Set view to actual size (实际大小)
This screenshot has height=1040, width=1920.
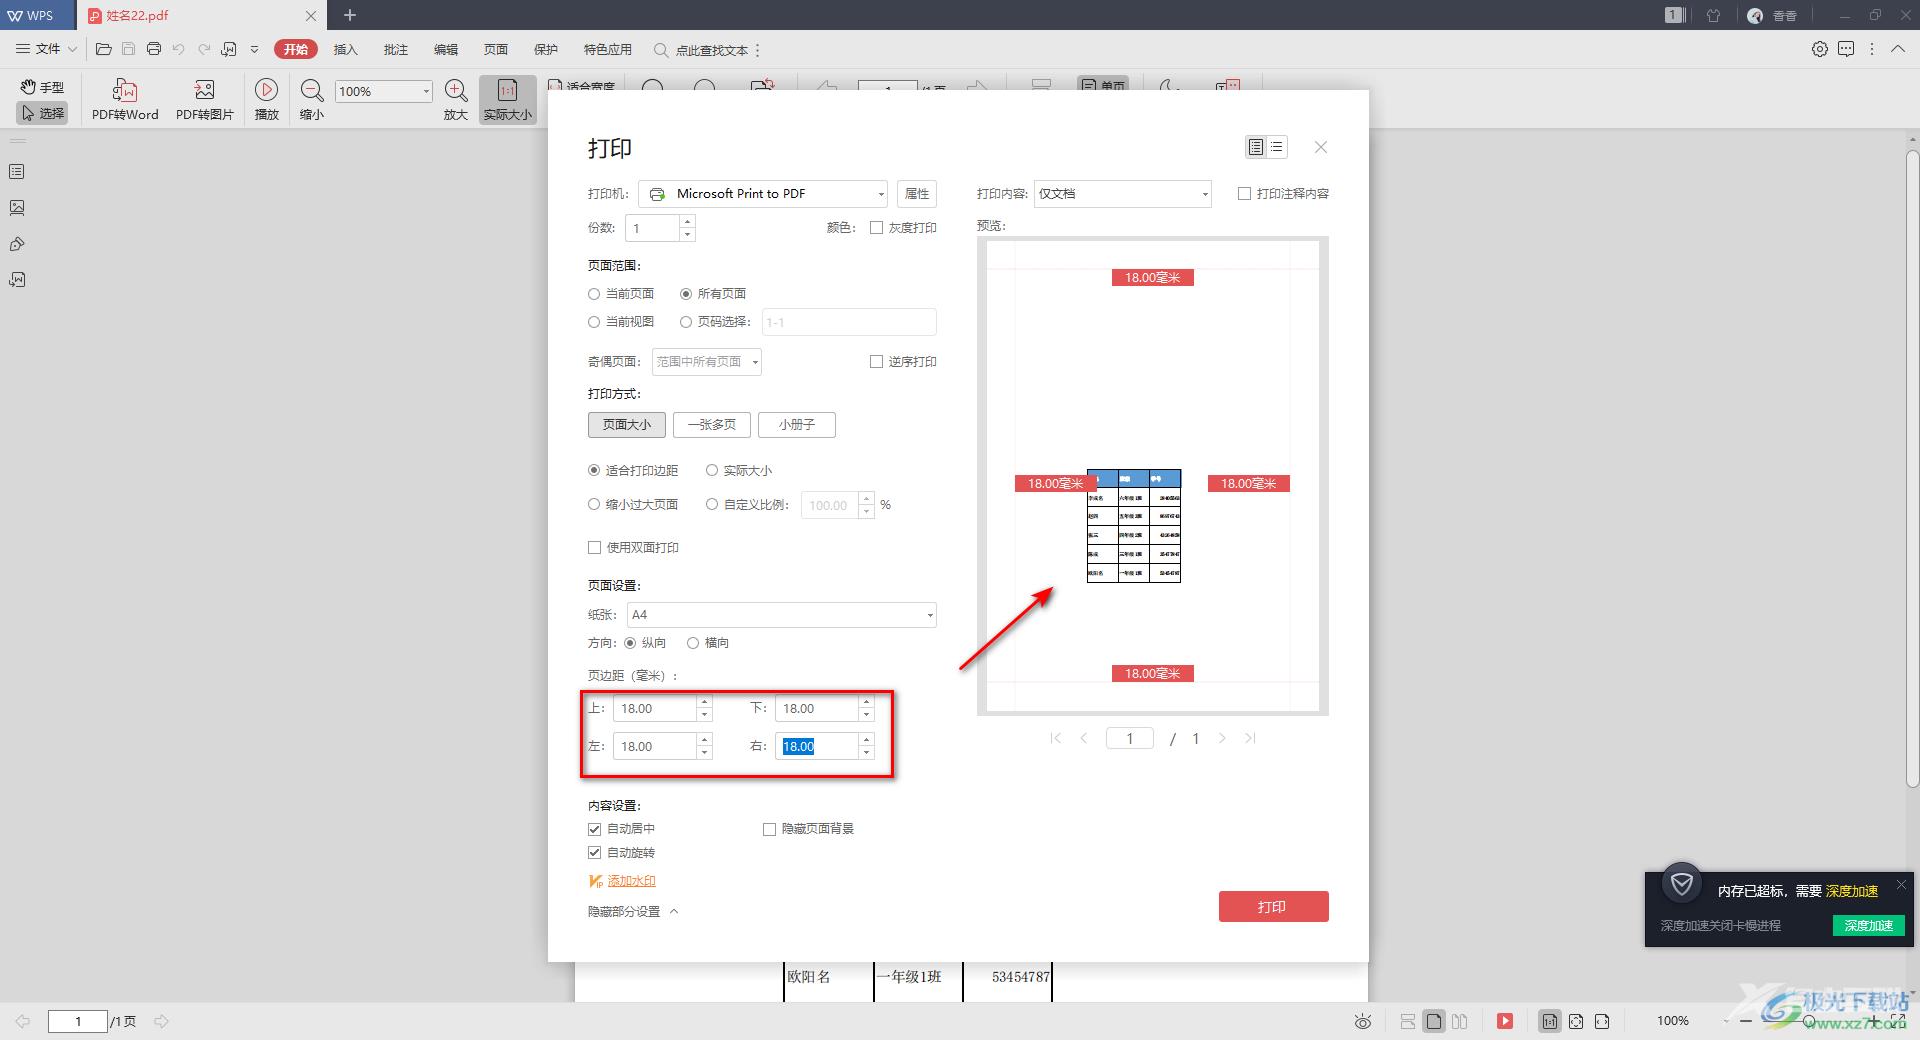(x=508, y=100)
